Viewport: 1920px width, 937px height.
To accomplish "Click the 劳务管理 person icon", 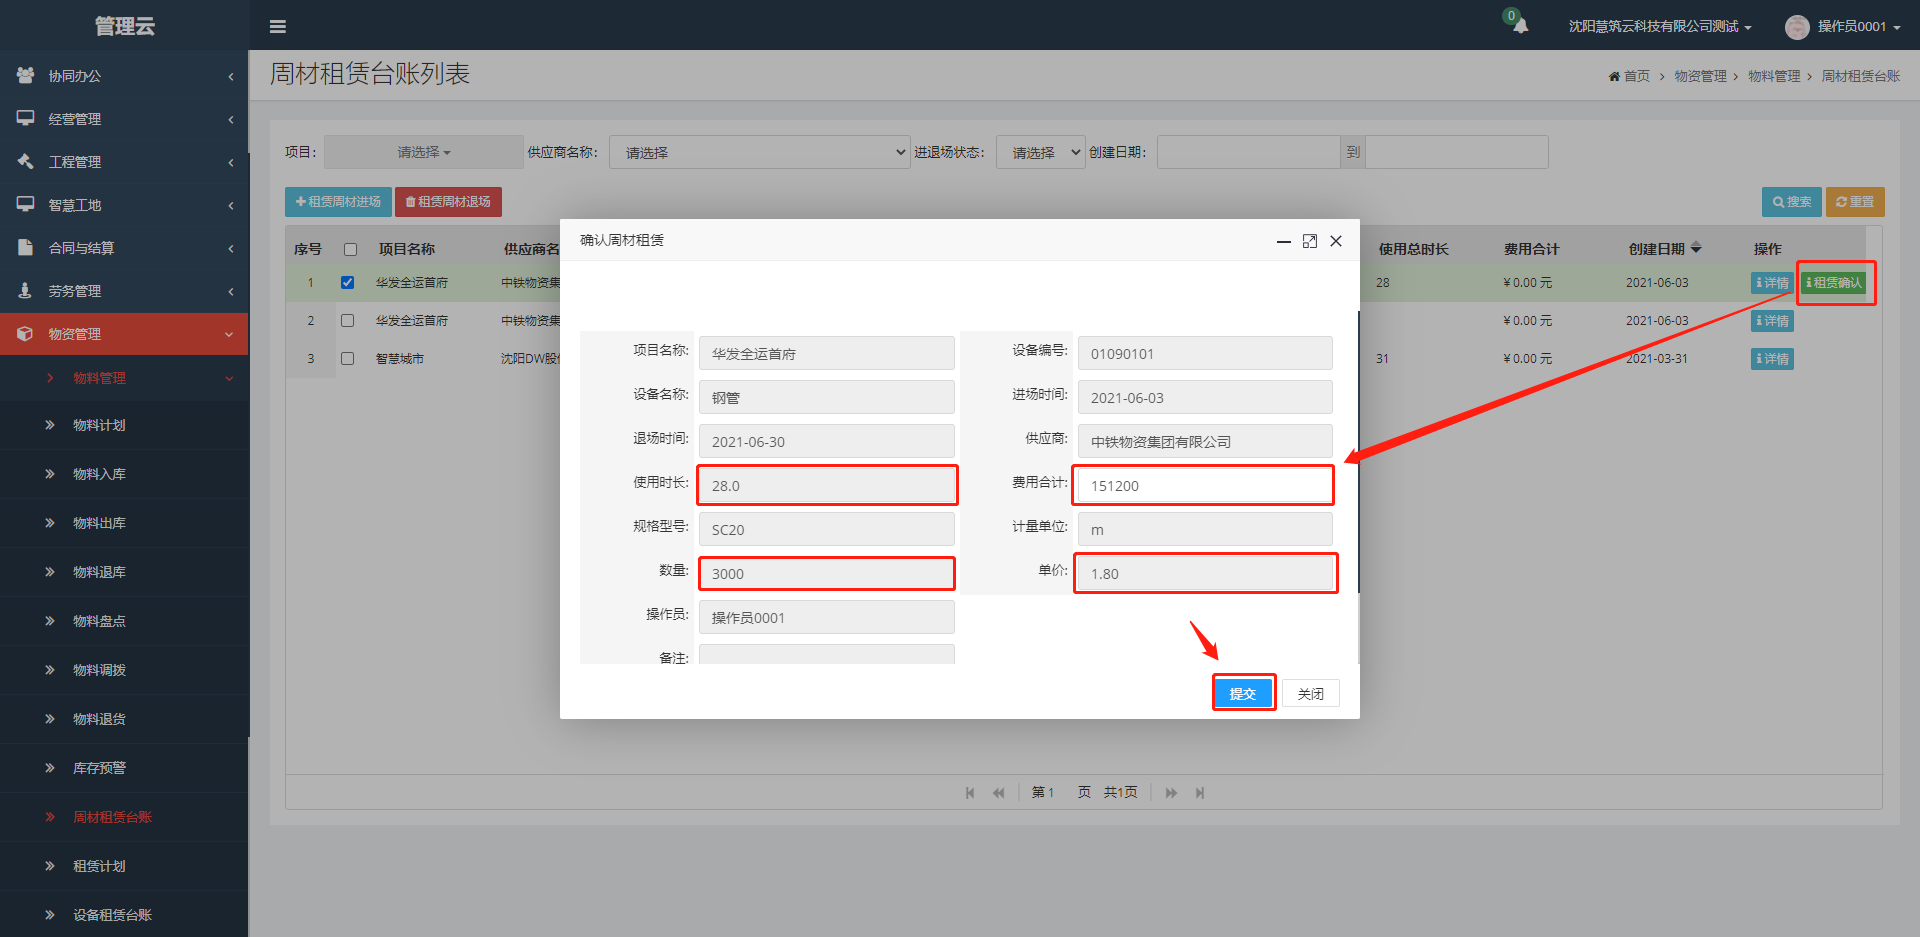I will (x=26, y=290).
